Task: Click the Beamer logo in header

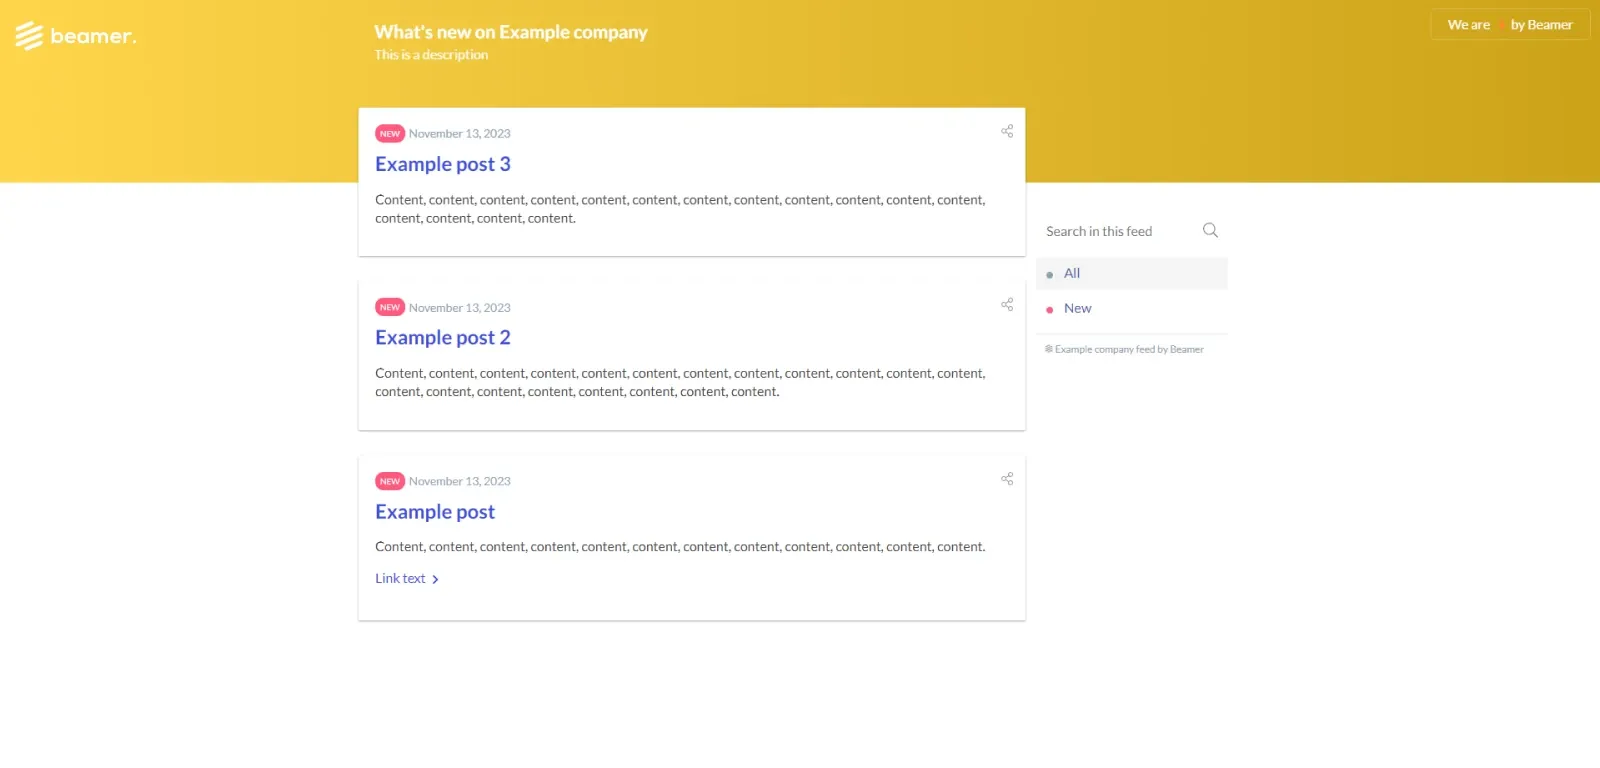Action: pyautogui.click(x=76, y=36)
